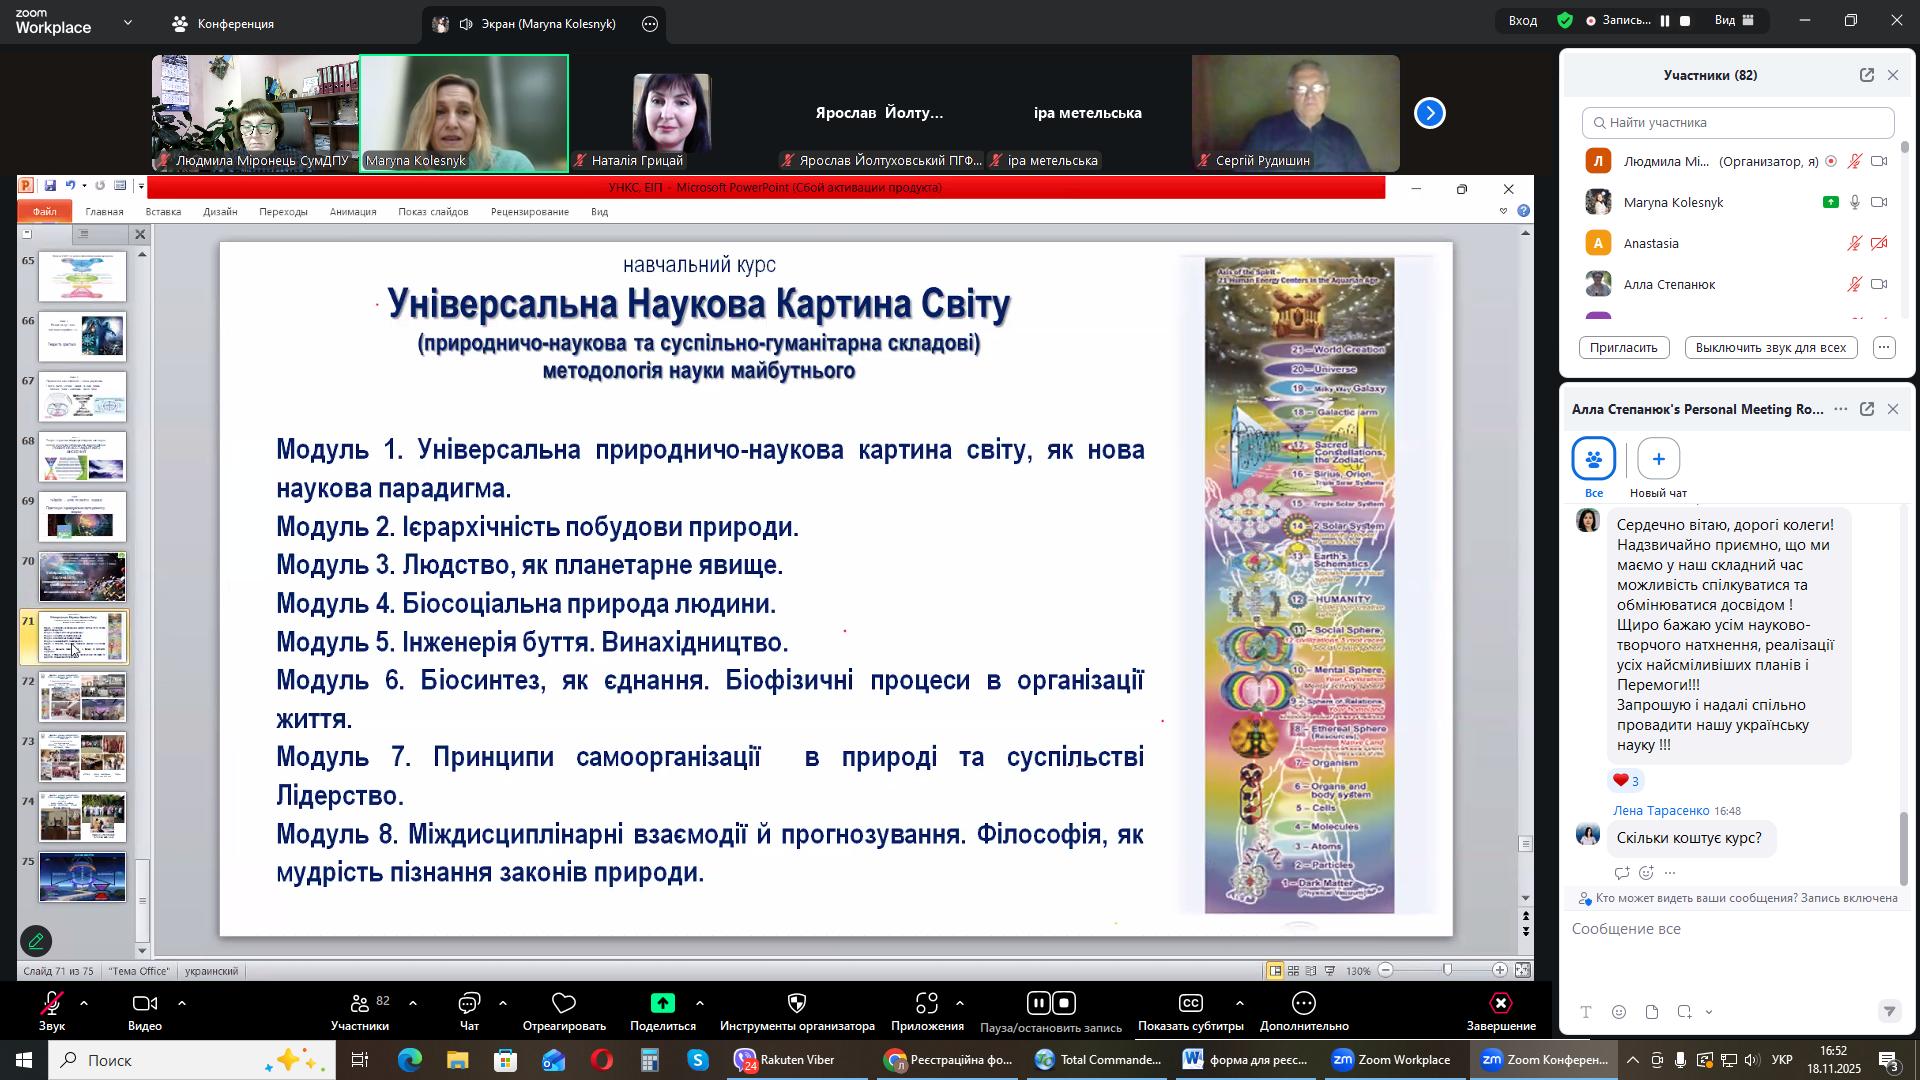Open the PowerPoint Slide Show tab
This screenshot has width=1920, height=1080.
click(433, 212)
